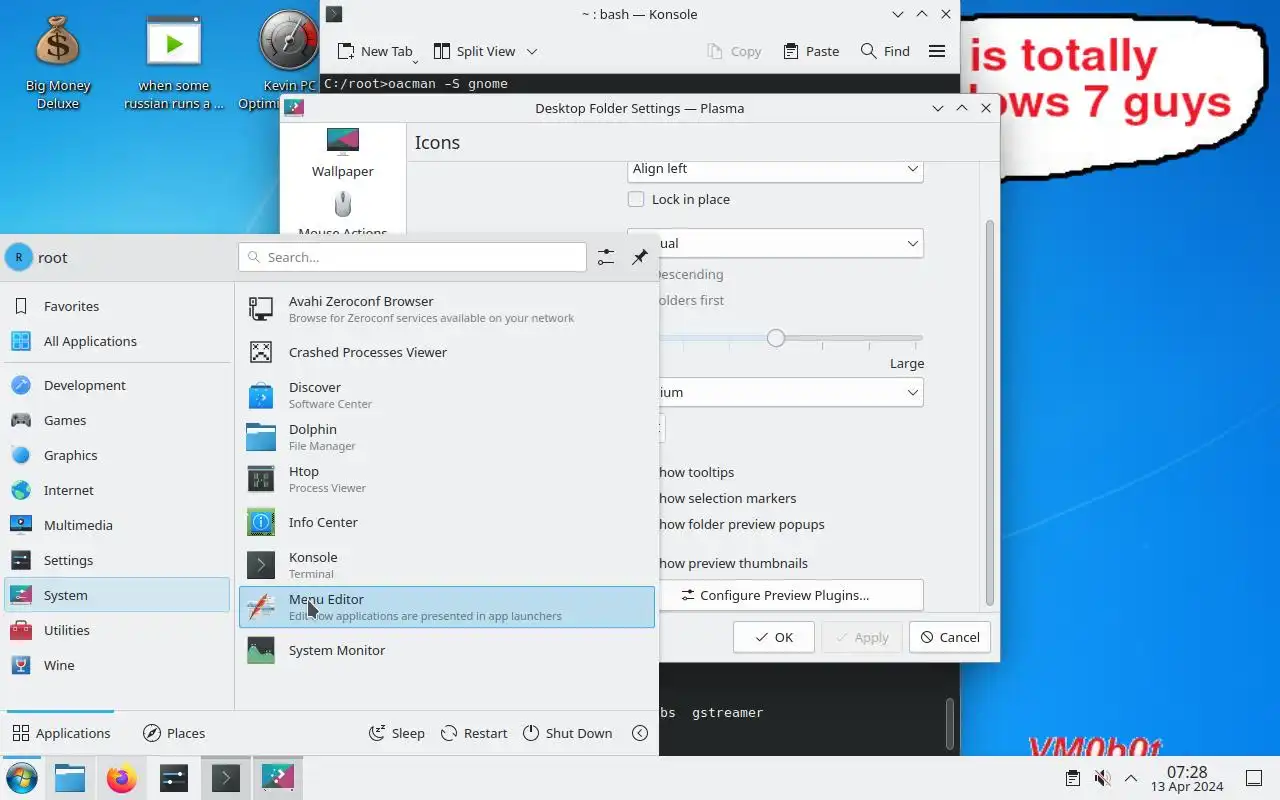Viewport: 1280px width, 800px height.
Task: Open Konsole terminal entry in launcher
Action: point(446,565)
